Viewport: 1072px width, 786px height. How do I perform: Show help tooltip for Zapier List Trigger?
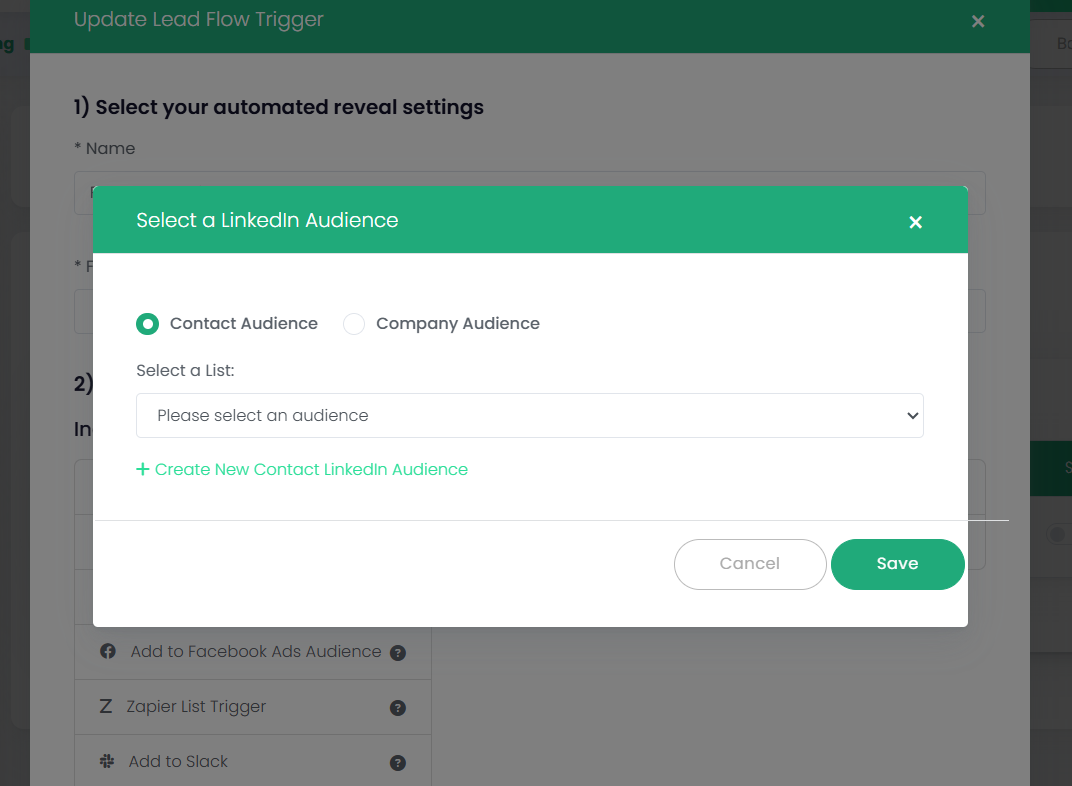click(398, 708)
